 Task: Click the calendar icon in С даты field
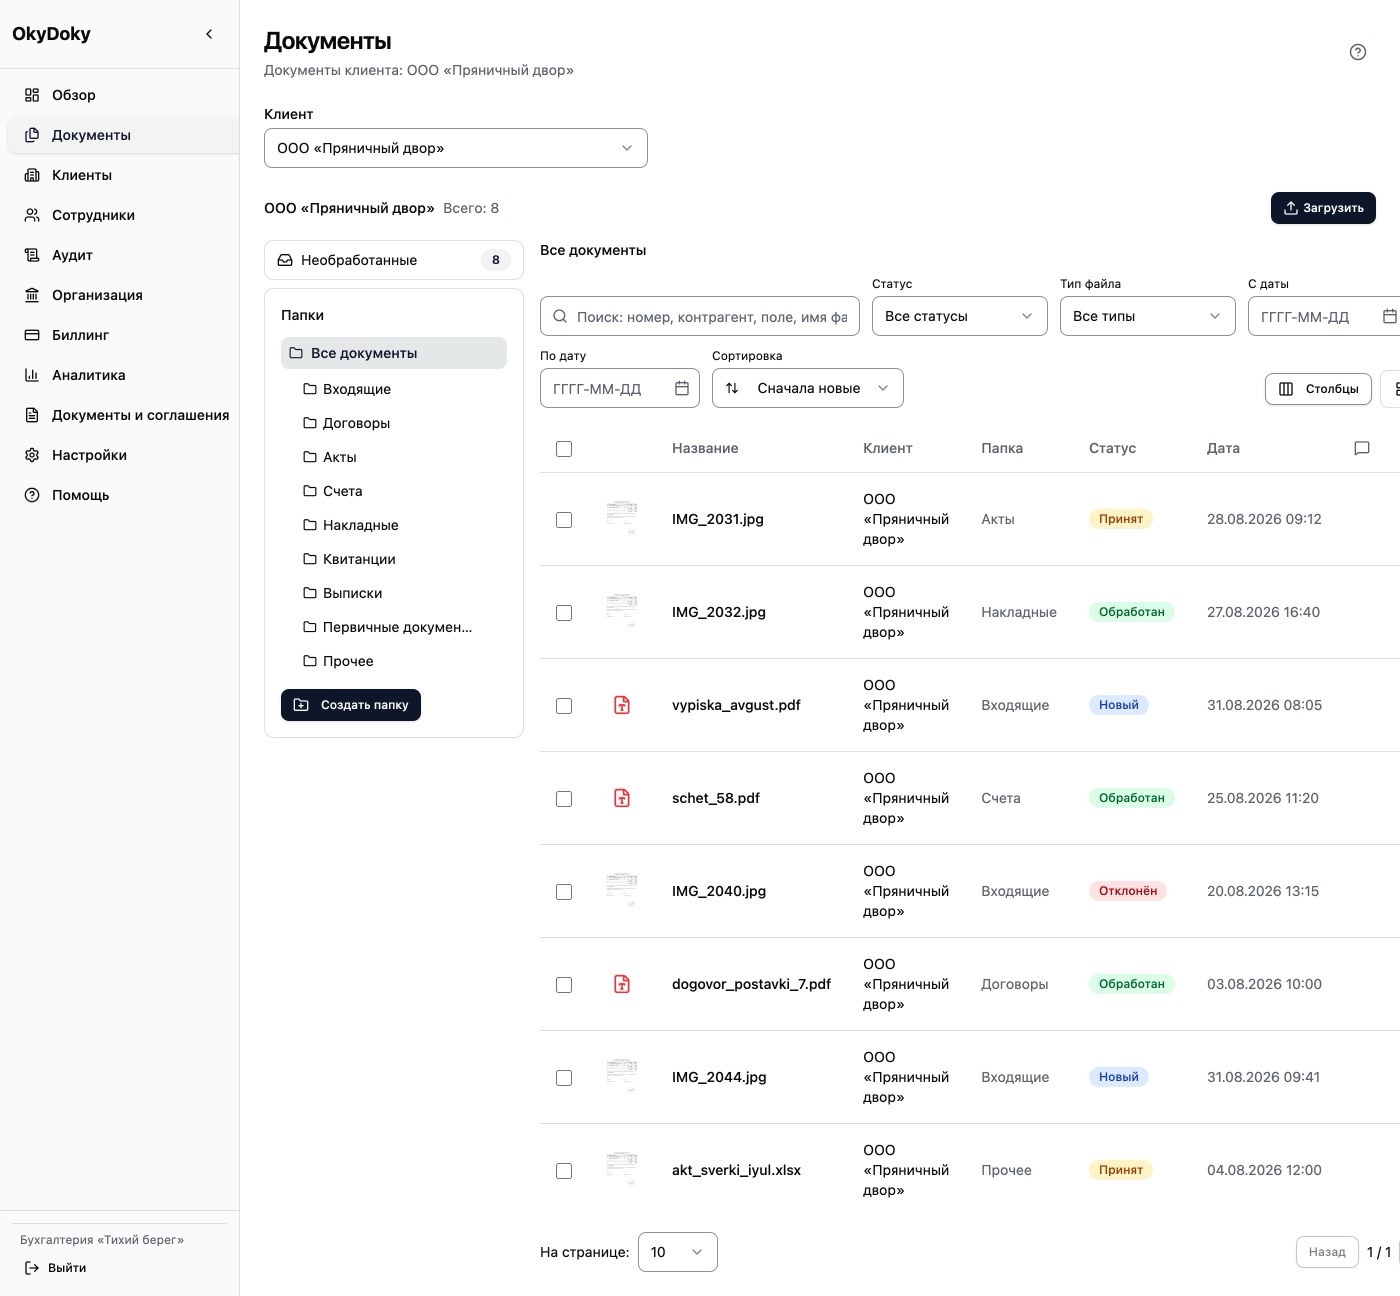[1389, 316]
